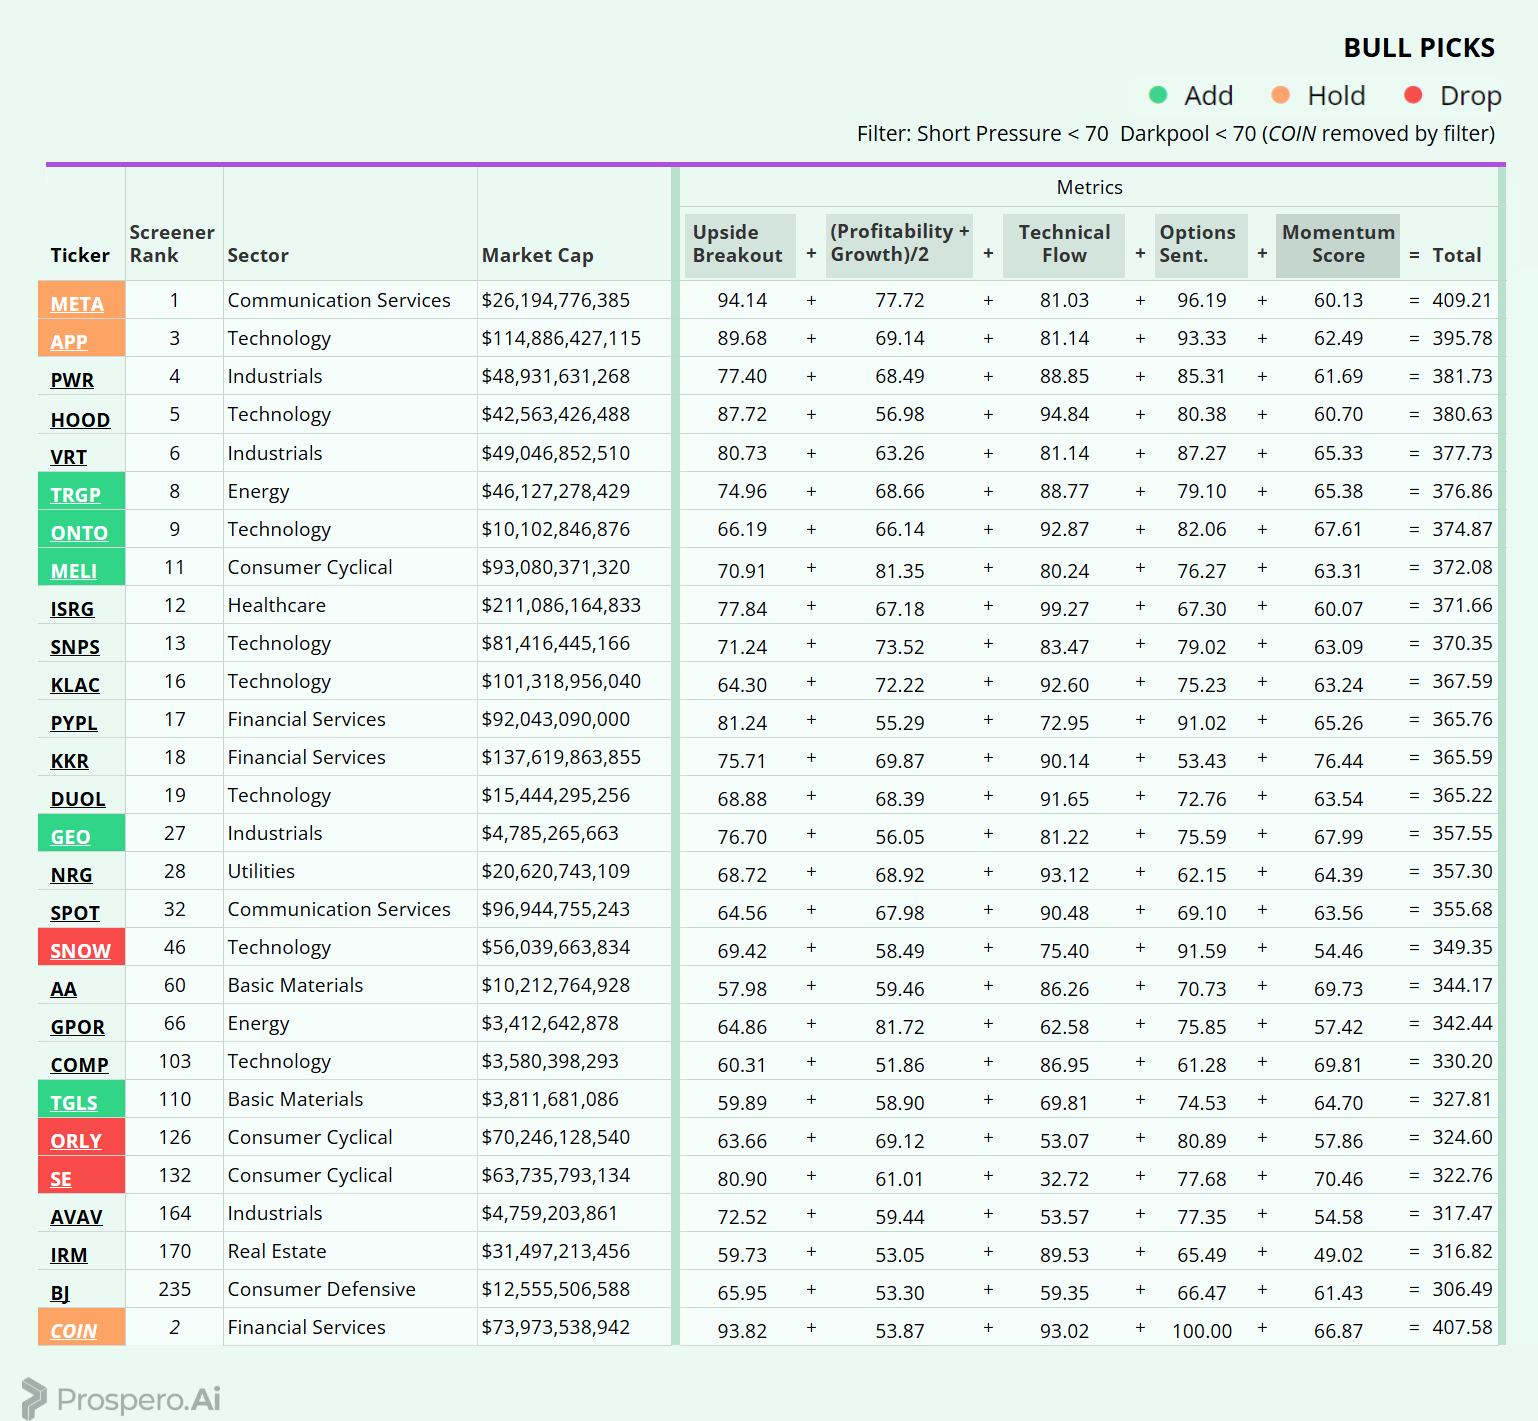The height and width of the screenshot is (1421, 1538).
Task: Select the Technical Flow column header
Action: pyautogui.click(x=1064, y=244)
